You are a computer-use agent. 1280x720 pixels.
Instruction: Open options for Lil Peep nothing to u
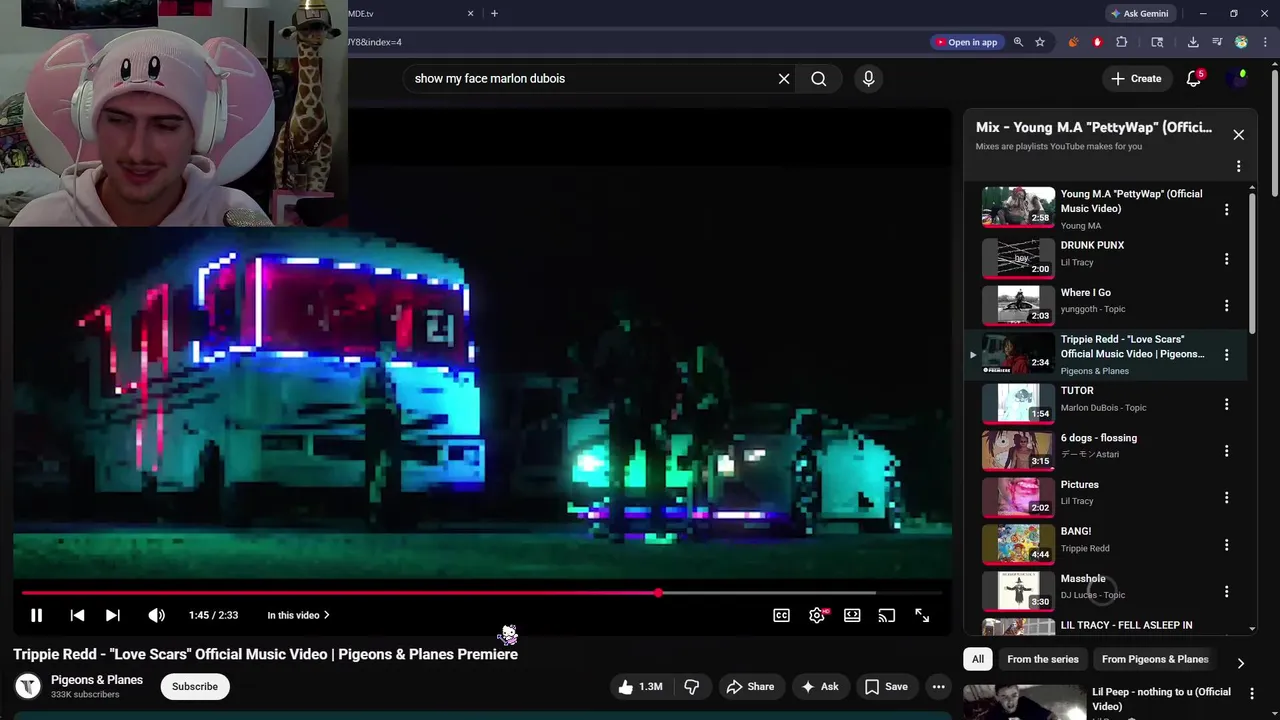pos(1251,692)
